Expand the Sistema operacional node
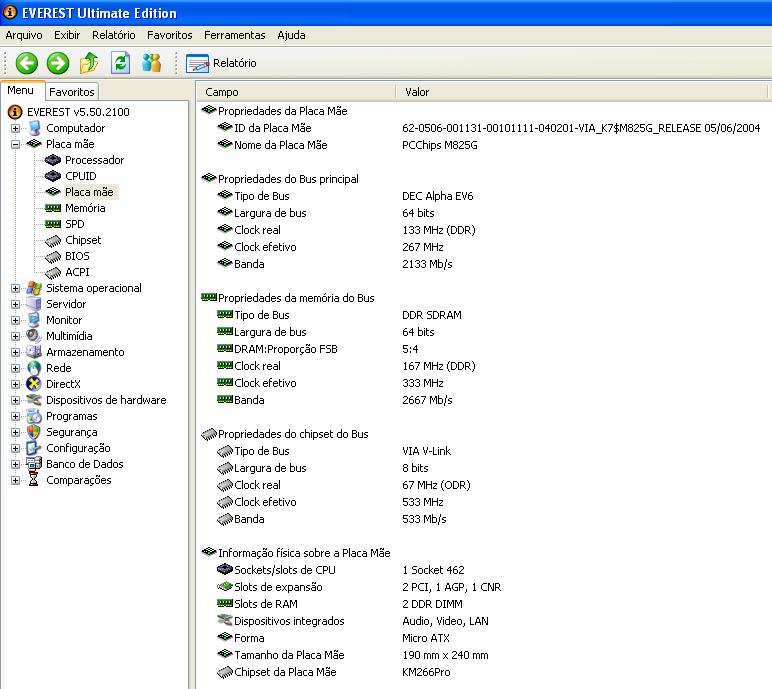Image resolution: width=772 pixels, height=689 pixels. coord(15,289)
